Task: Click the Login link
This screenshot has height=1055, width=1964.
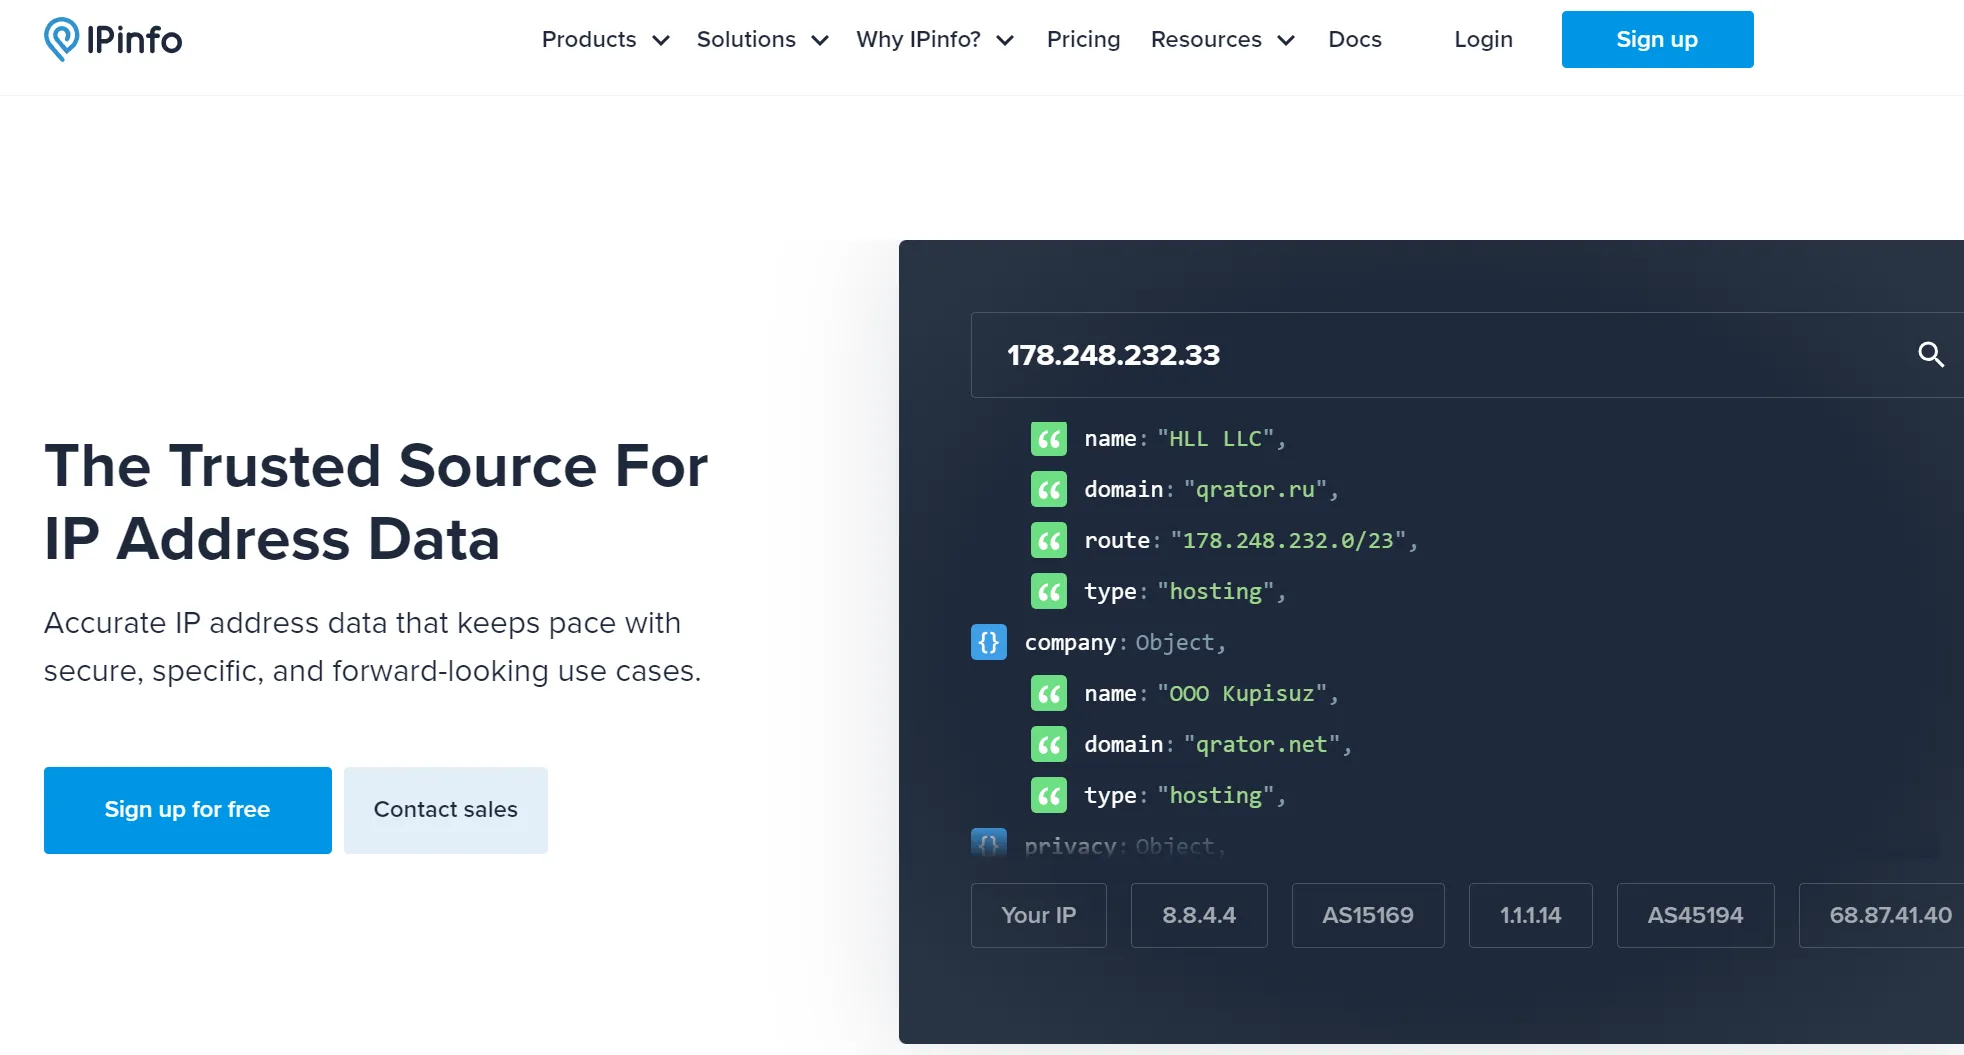Action: pos(1483,40)
